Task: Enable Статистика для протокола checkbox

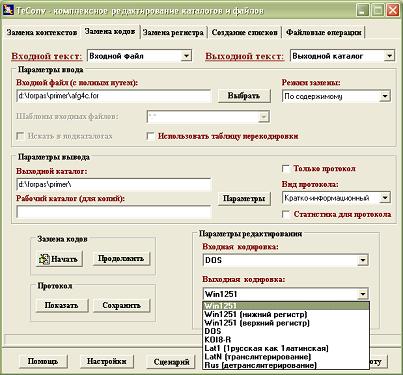Action: (x=286, y=214)
